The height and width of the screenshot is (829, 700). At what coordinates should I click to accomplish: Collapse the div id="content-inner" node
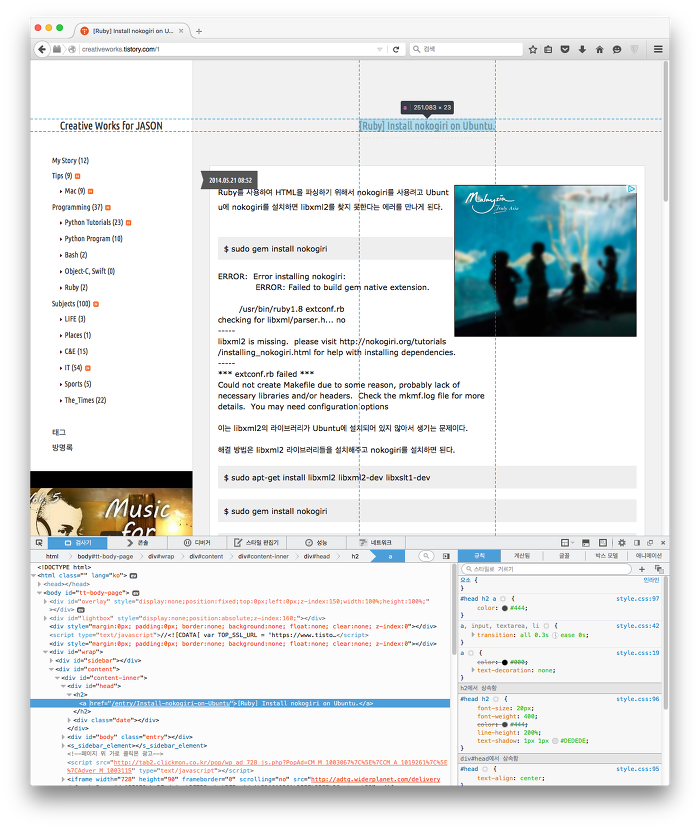(57, 678)
